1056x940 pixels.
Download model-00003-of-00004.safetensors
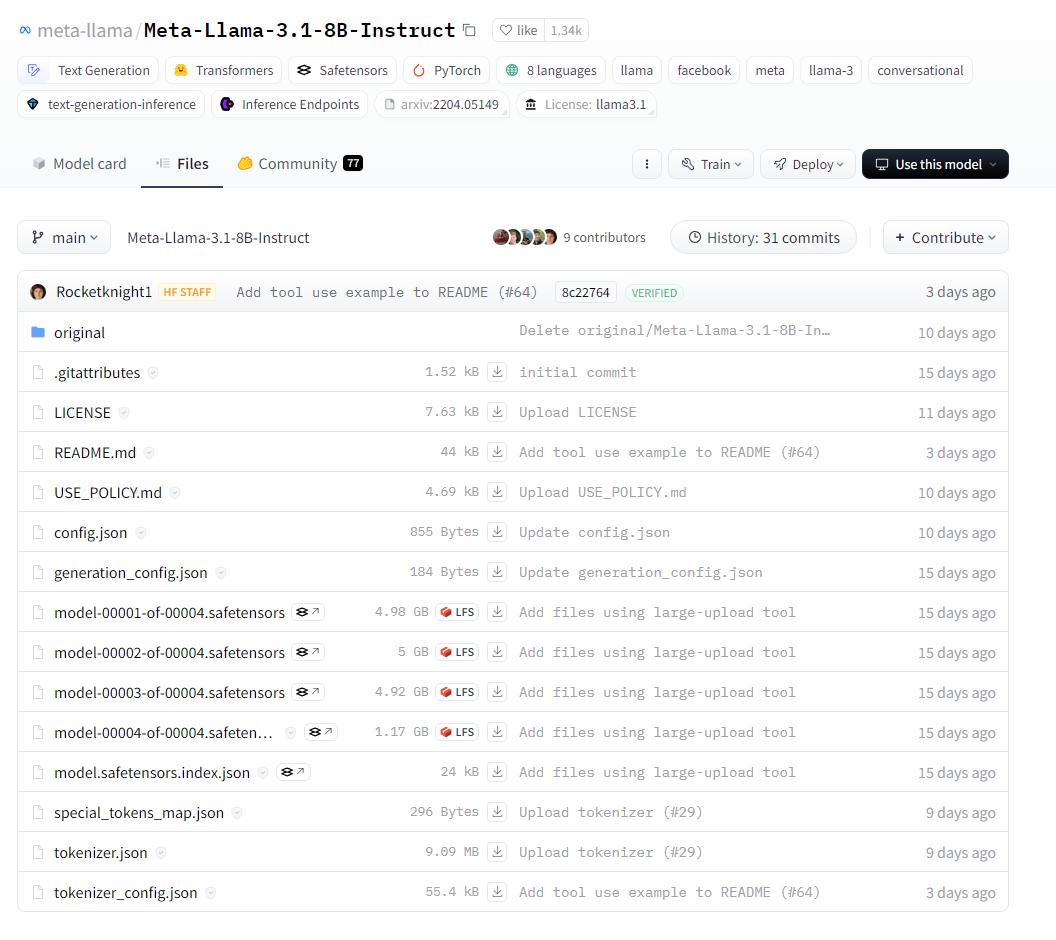coord(497,692)
